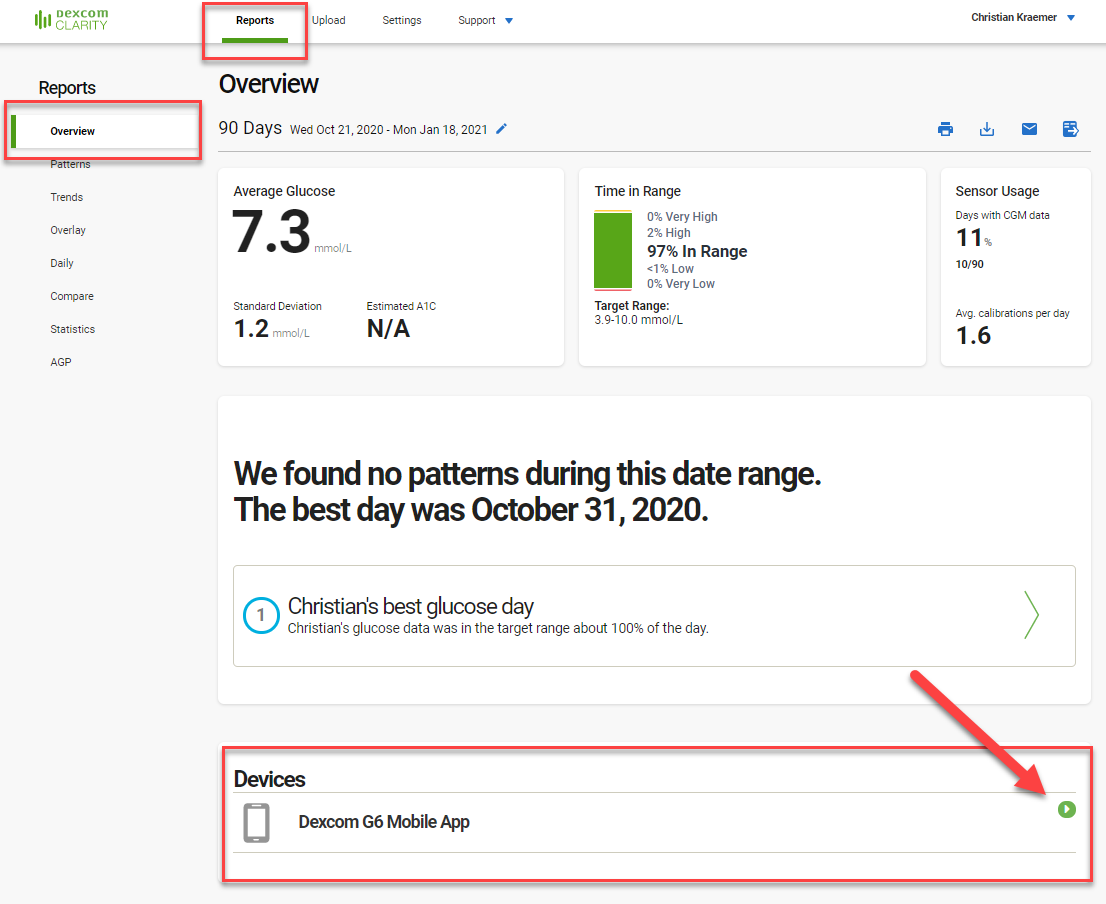
Task: Click the Estimated A1C N/A value
Action: 388,329
